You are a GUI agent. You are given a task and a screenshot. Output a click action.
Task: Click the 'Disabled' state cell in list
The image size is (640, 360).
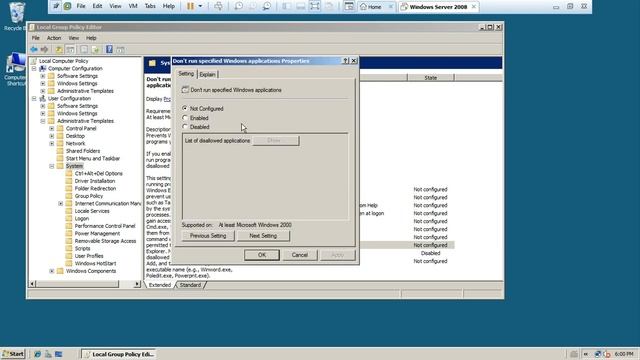tap(430, 253)
